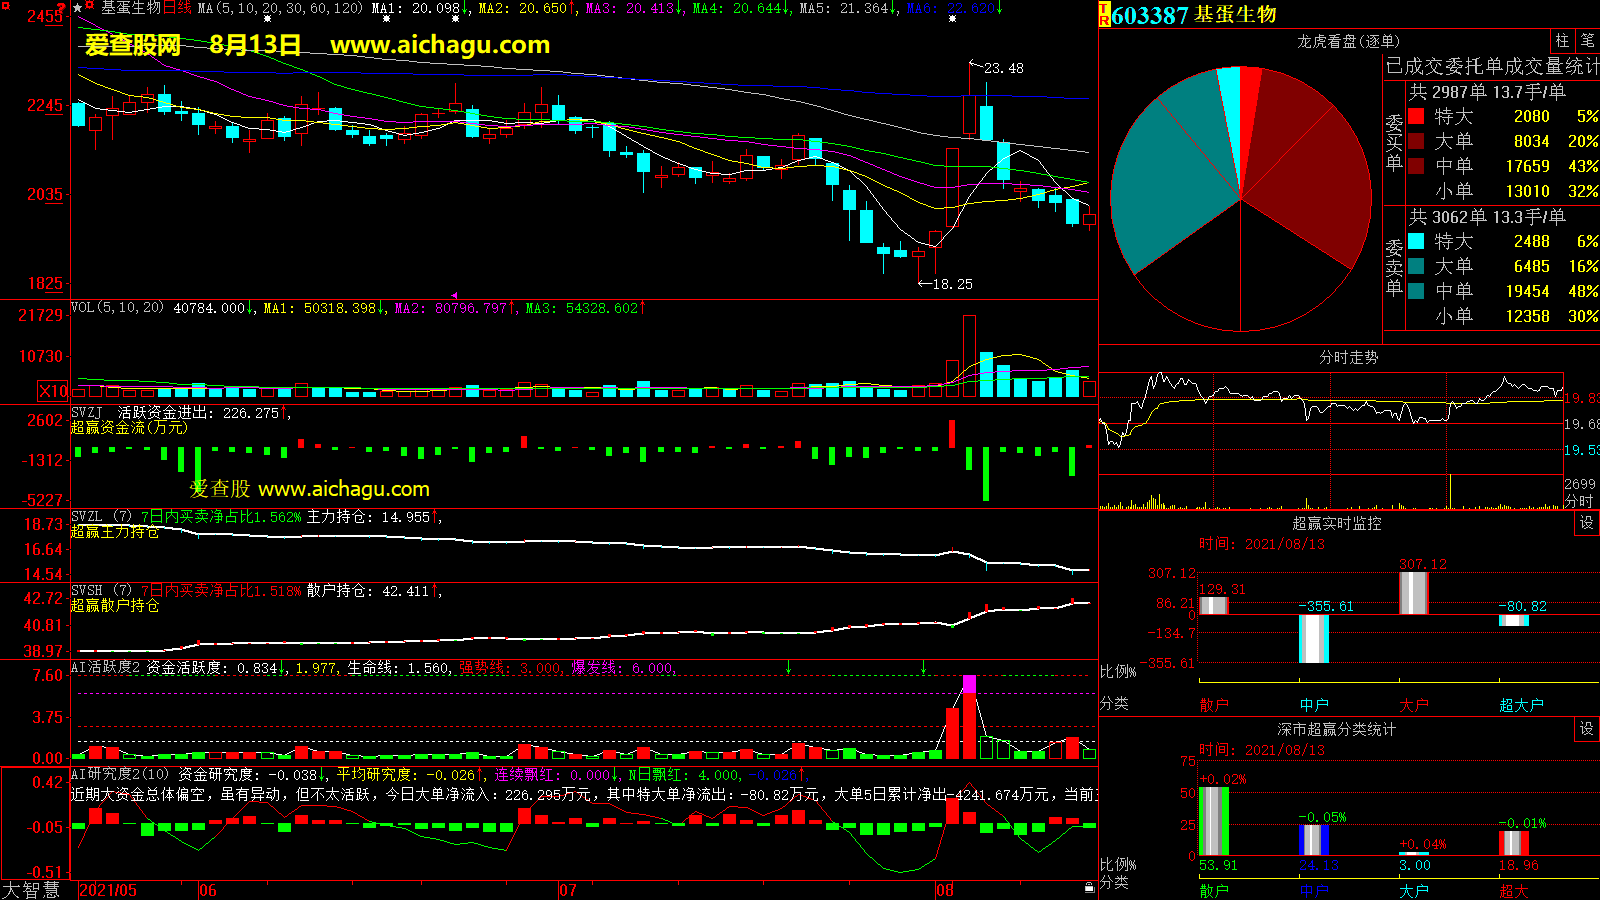Image resolution: width=1600 pixels, height=900 pixels.
Task: Open 设 settings for 超赢实时监控 panel
Action: click(x=1586, y=523)
